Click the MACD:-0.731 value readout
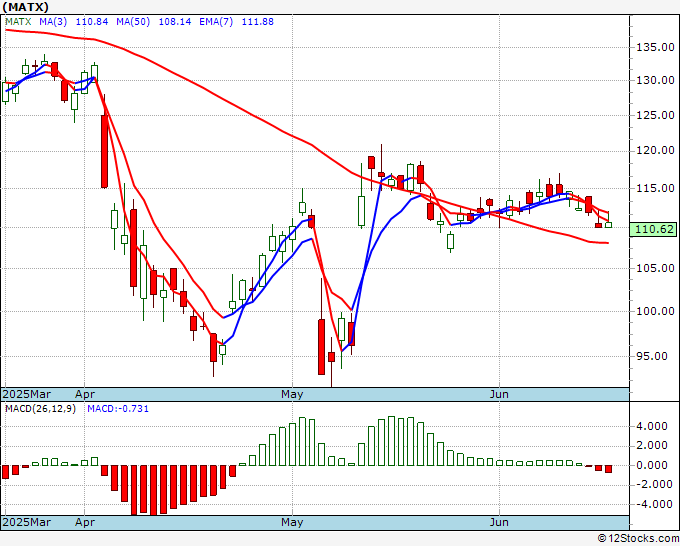Image resolution: width=680 pixels, height=546 pixels. click(x=118, y=409)
